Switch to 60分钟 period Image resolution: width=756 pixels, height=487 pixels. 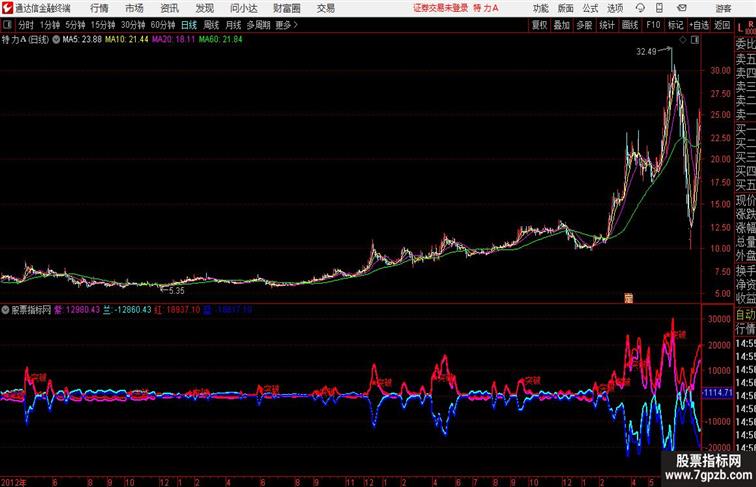162,25
